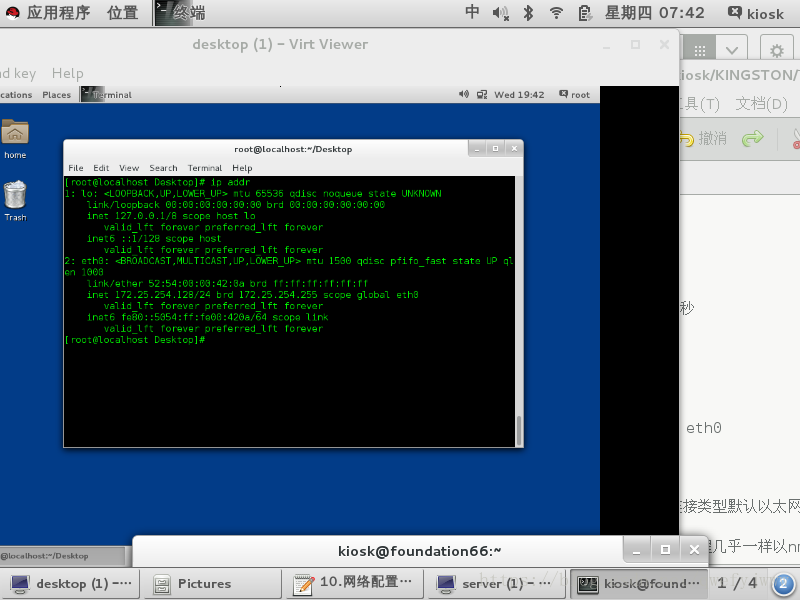Click the guest terminal vertical scrollbar
Screen dimensions: 800x600
(x=519, y=430)
